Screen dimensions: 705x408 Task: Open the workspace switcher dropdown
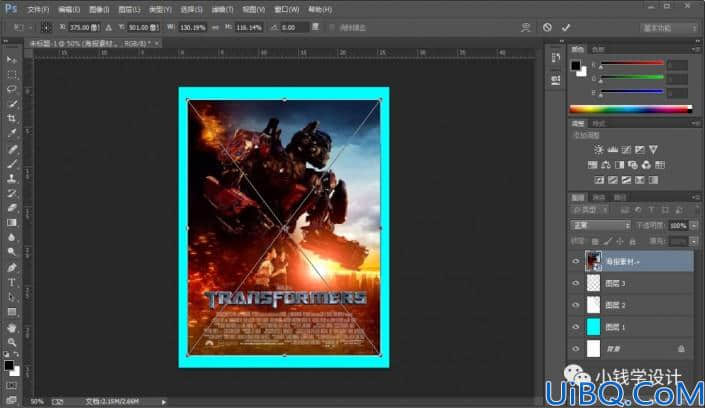coord(669,28)
